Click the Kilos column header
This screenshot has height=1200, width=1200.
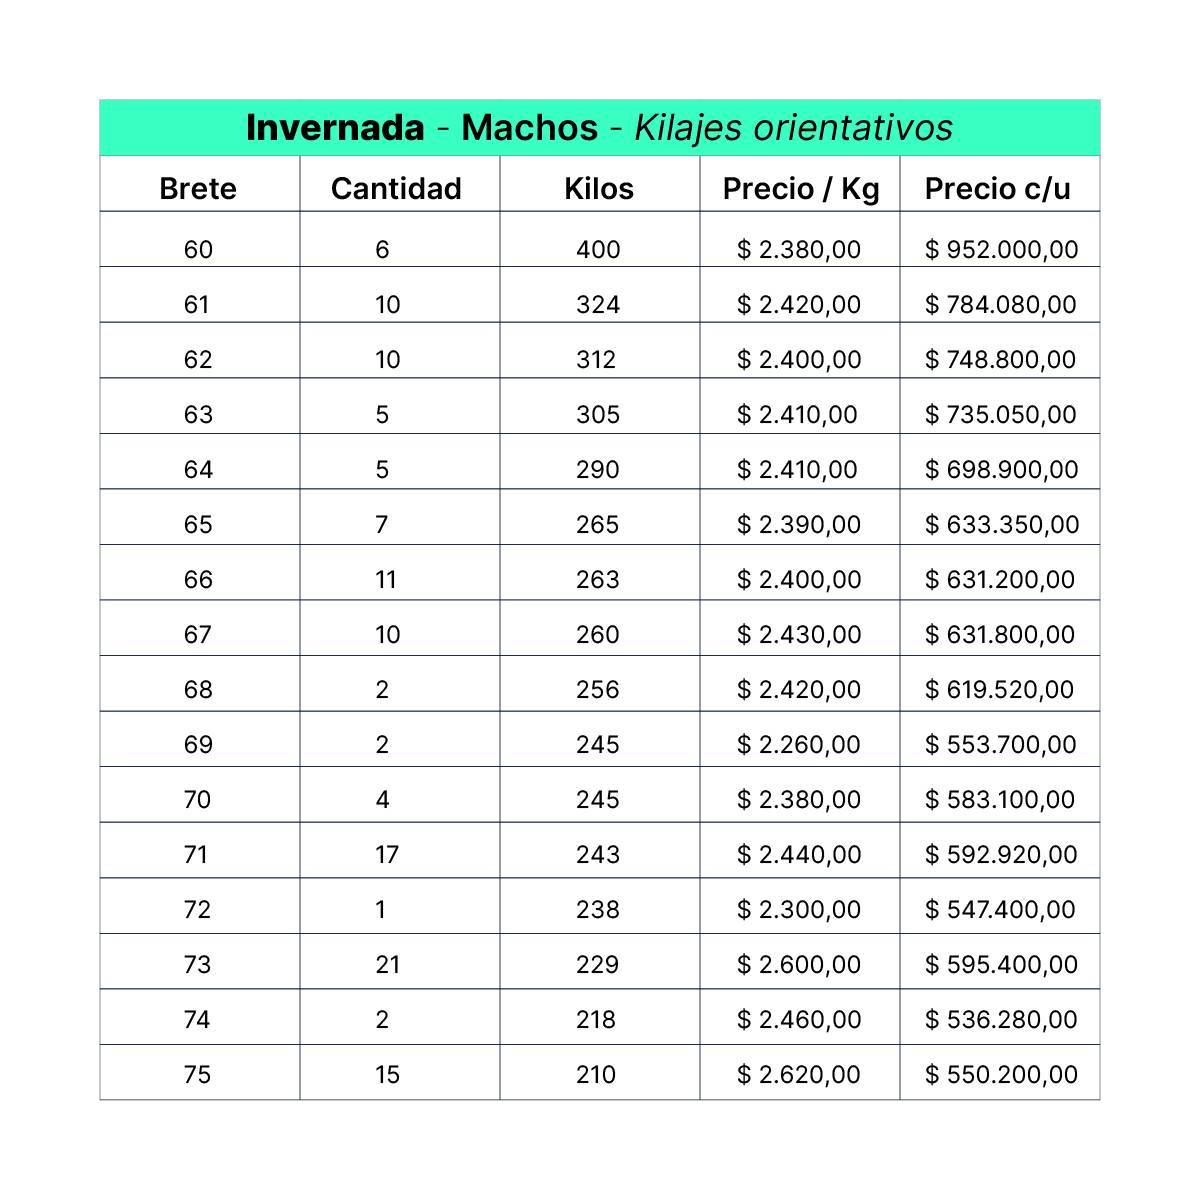(599, 188)
